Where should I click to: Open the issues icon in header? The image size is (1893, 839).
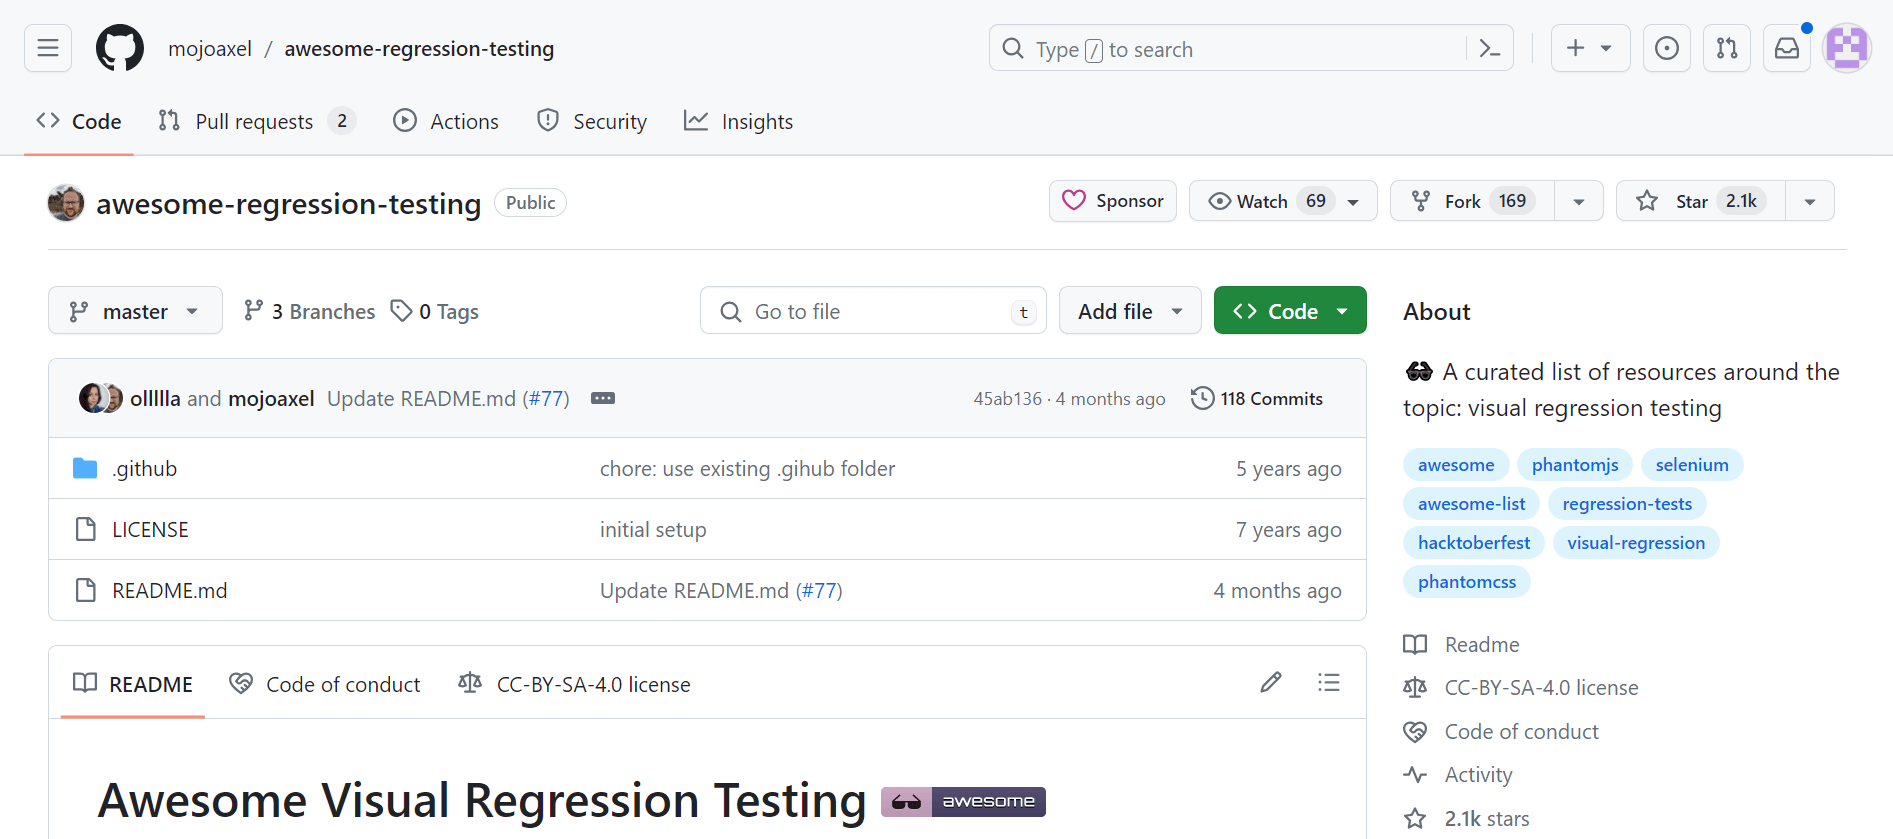coord(1666,48)
